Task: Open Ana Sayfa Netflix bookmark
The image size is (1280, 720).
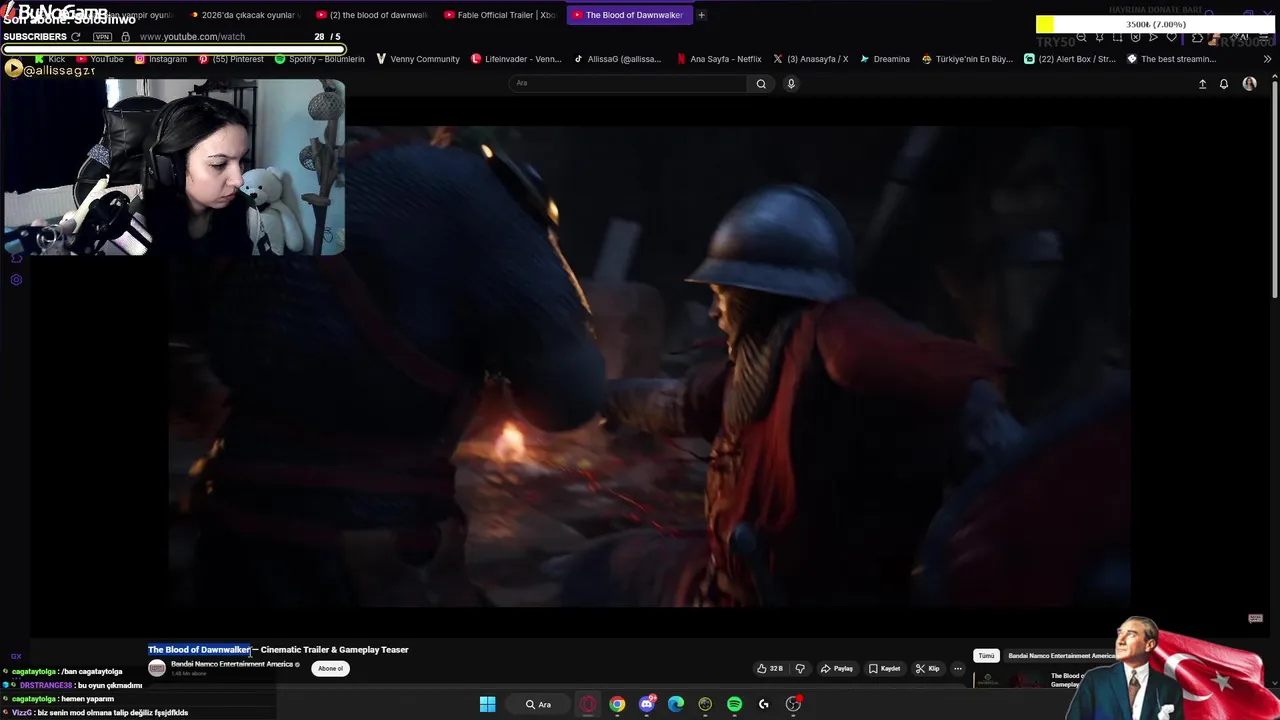Action: tap(718, 59)
